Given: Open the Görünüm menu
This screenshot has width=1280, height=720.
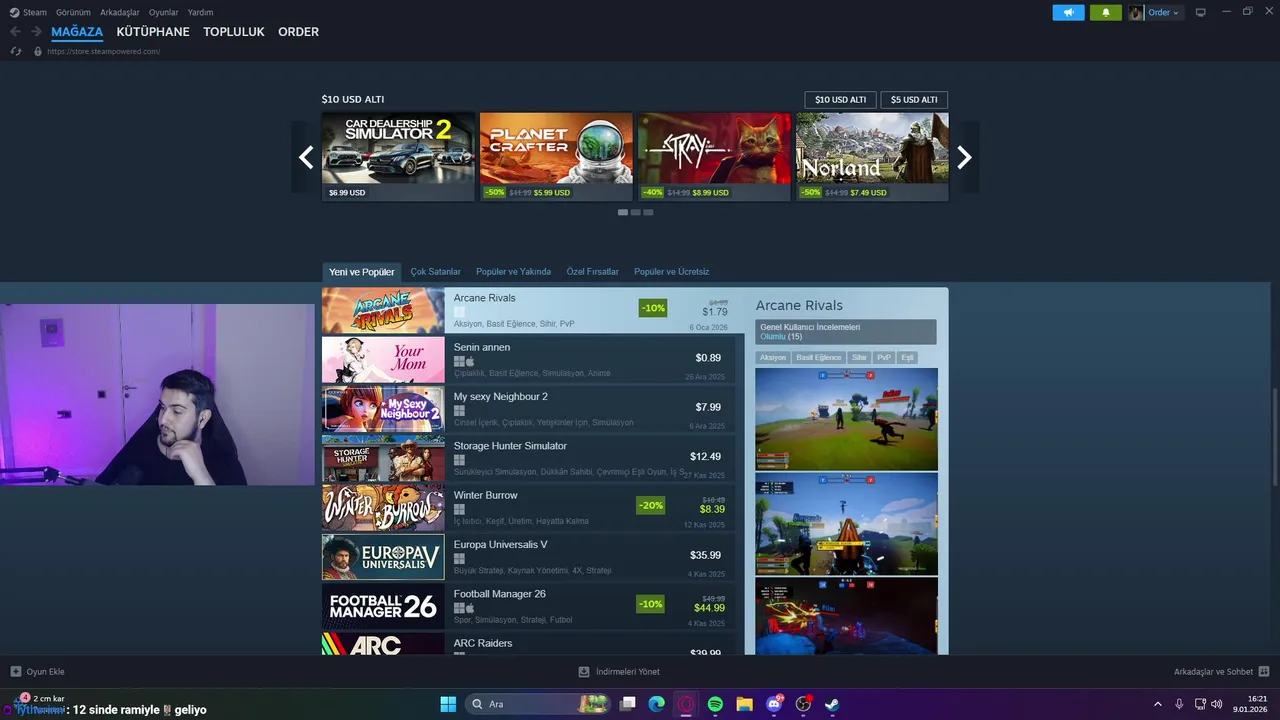Looking at the screenshot, I should [73, 12].
